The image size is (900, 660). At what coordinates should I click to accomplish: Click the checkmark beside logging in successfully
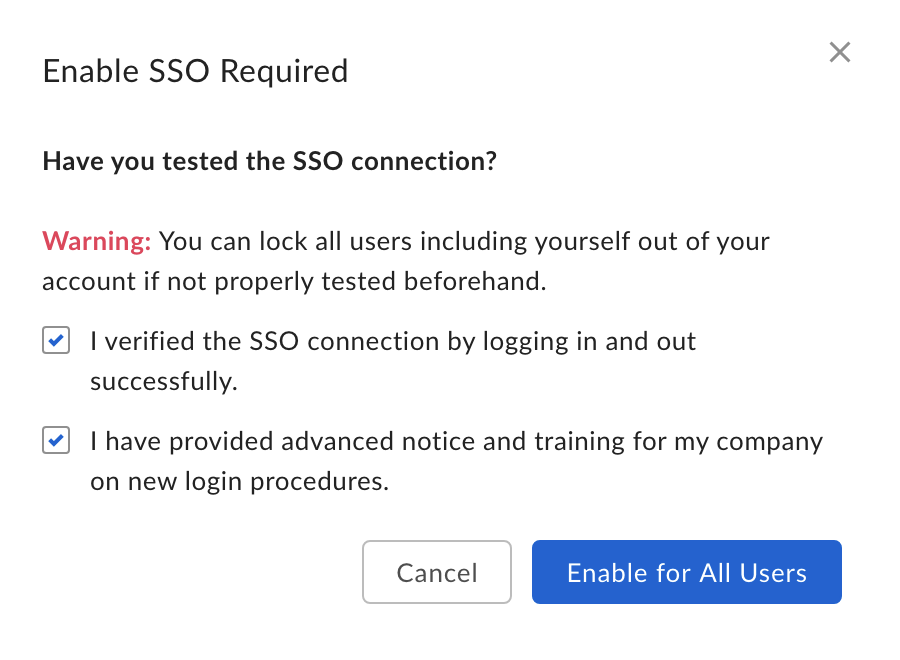56,340
